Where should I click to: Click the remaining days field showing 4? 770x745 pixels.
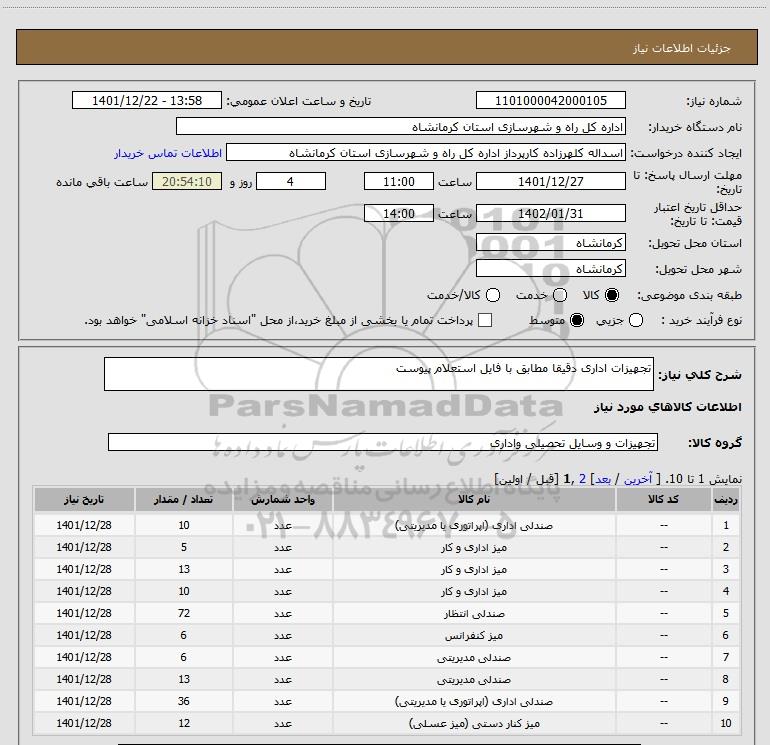pyautogui.click(x=291, y=181)
